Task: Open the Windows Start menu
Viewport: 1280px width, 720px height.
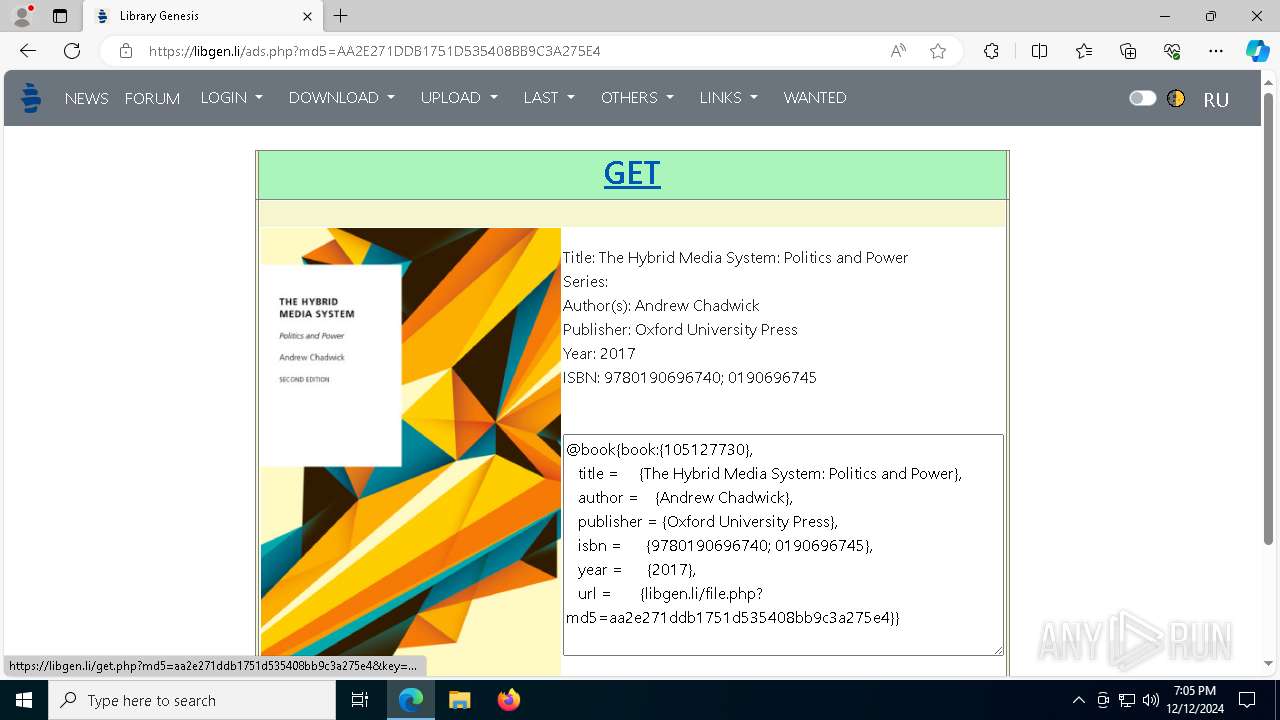Action: [24, 700]
